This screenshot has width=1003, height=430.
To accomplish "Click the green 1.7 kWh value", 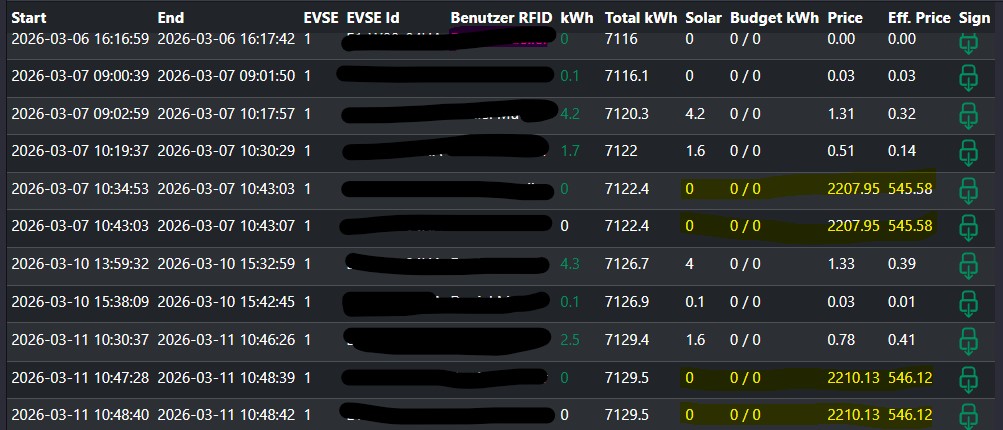I will pyautogui.click(x=570, y=152).
